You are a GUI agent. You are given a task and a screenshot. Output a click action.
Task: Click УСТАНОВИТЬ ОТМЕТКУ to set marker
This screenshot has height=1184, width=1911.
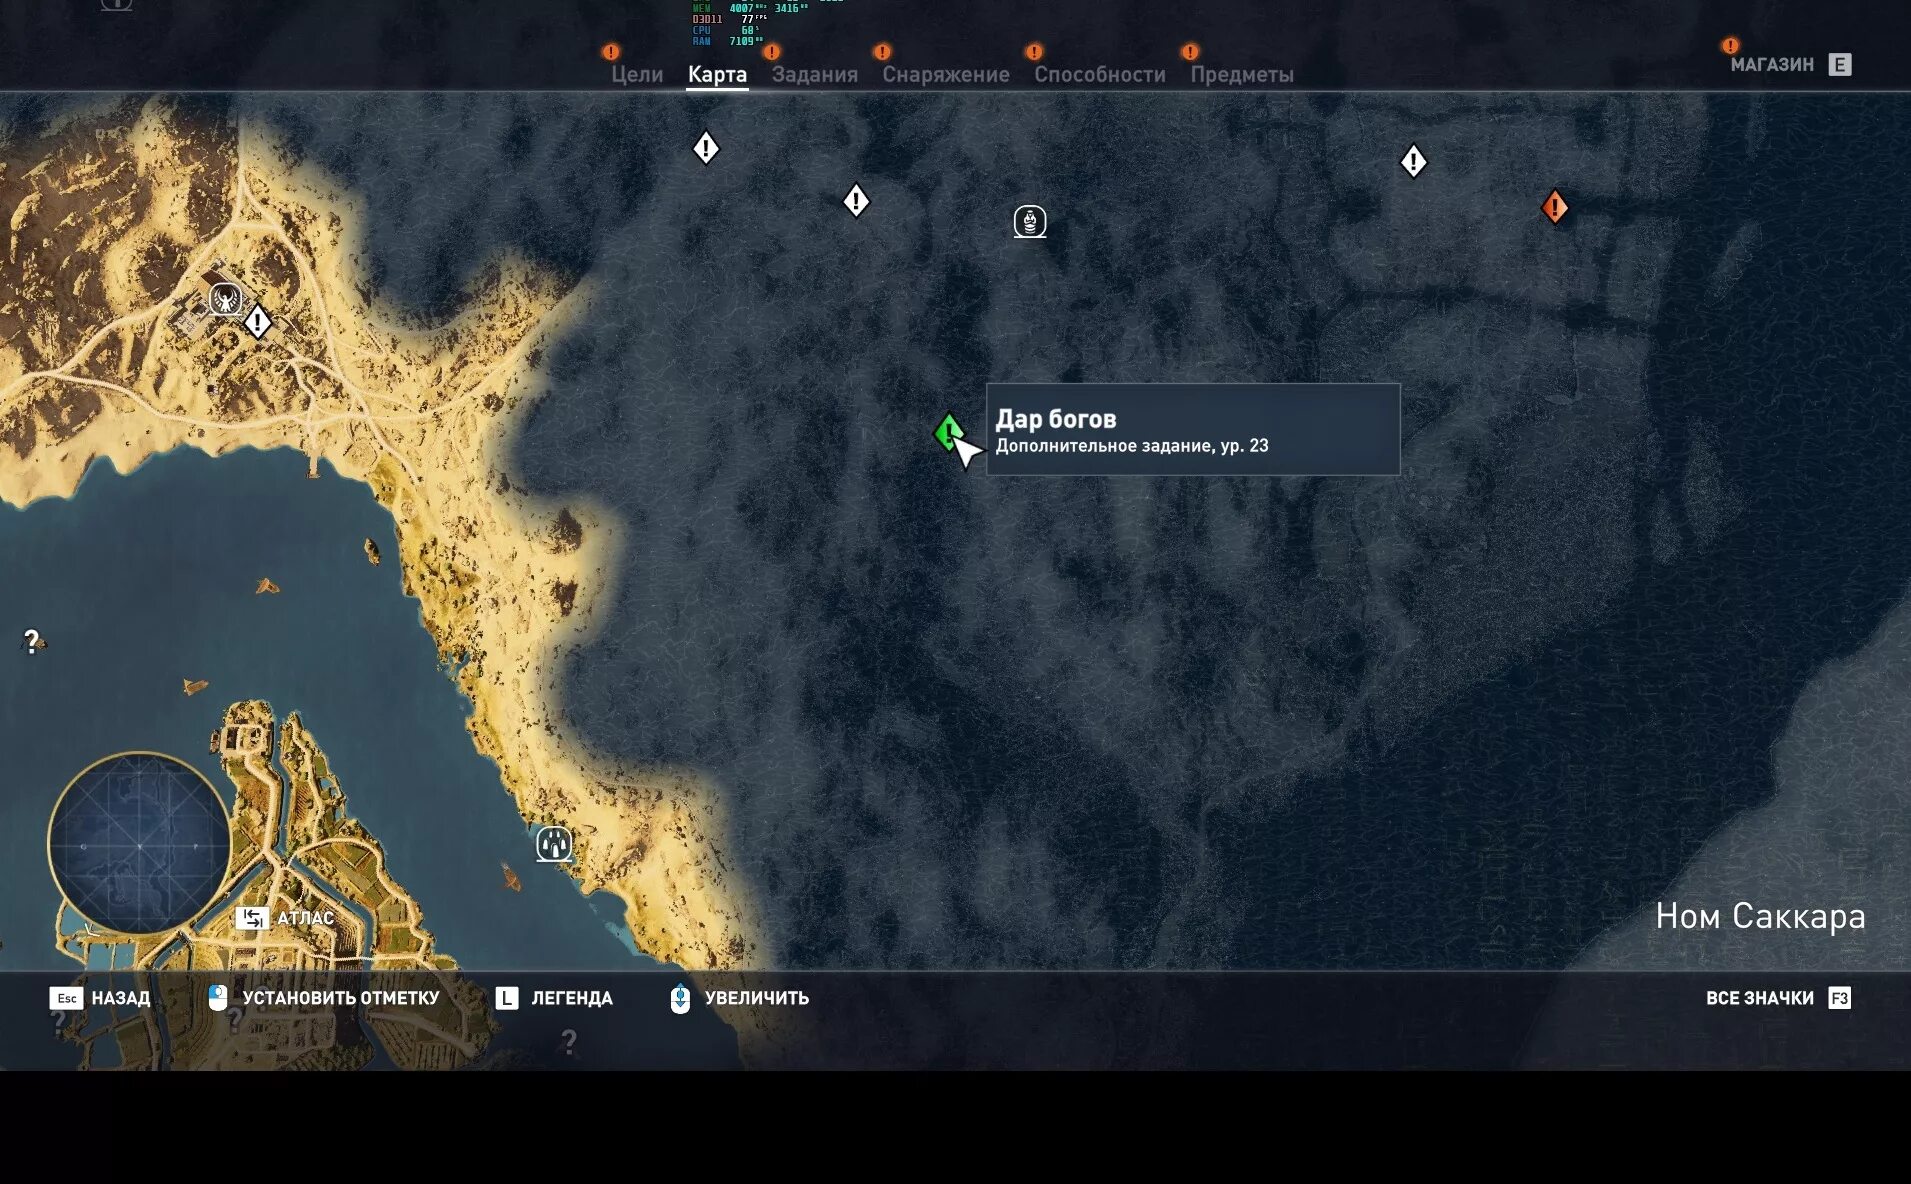[x=340, y=998]
